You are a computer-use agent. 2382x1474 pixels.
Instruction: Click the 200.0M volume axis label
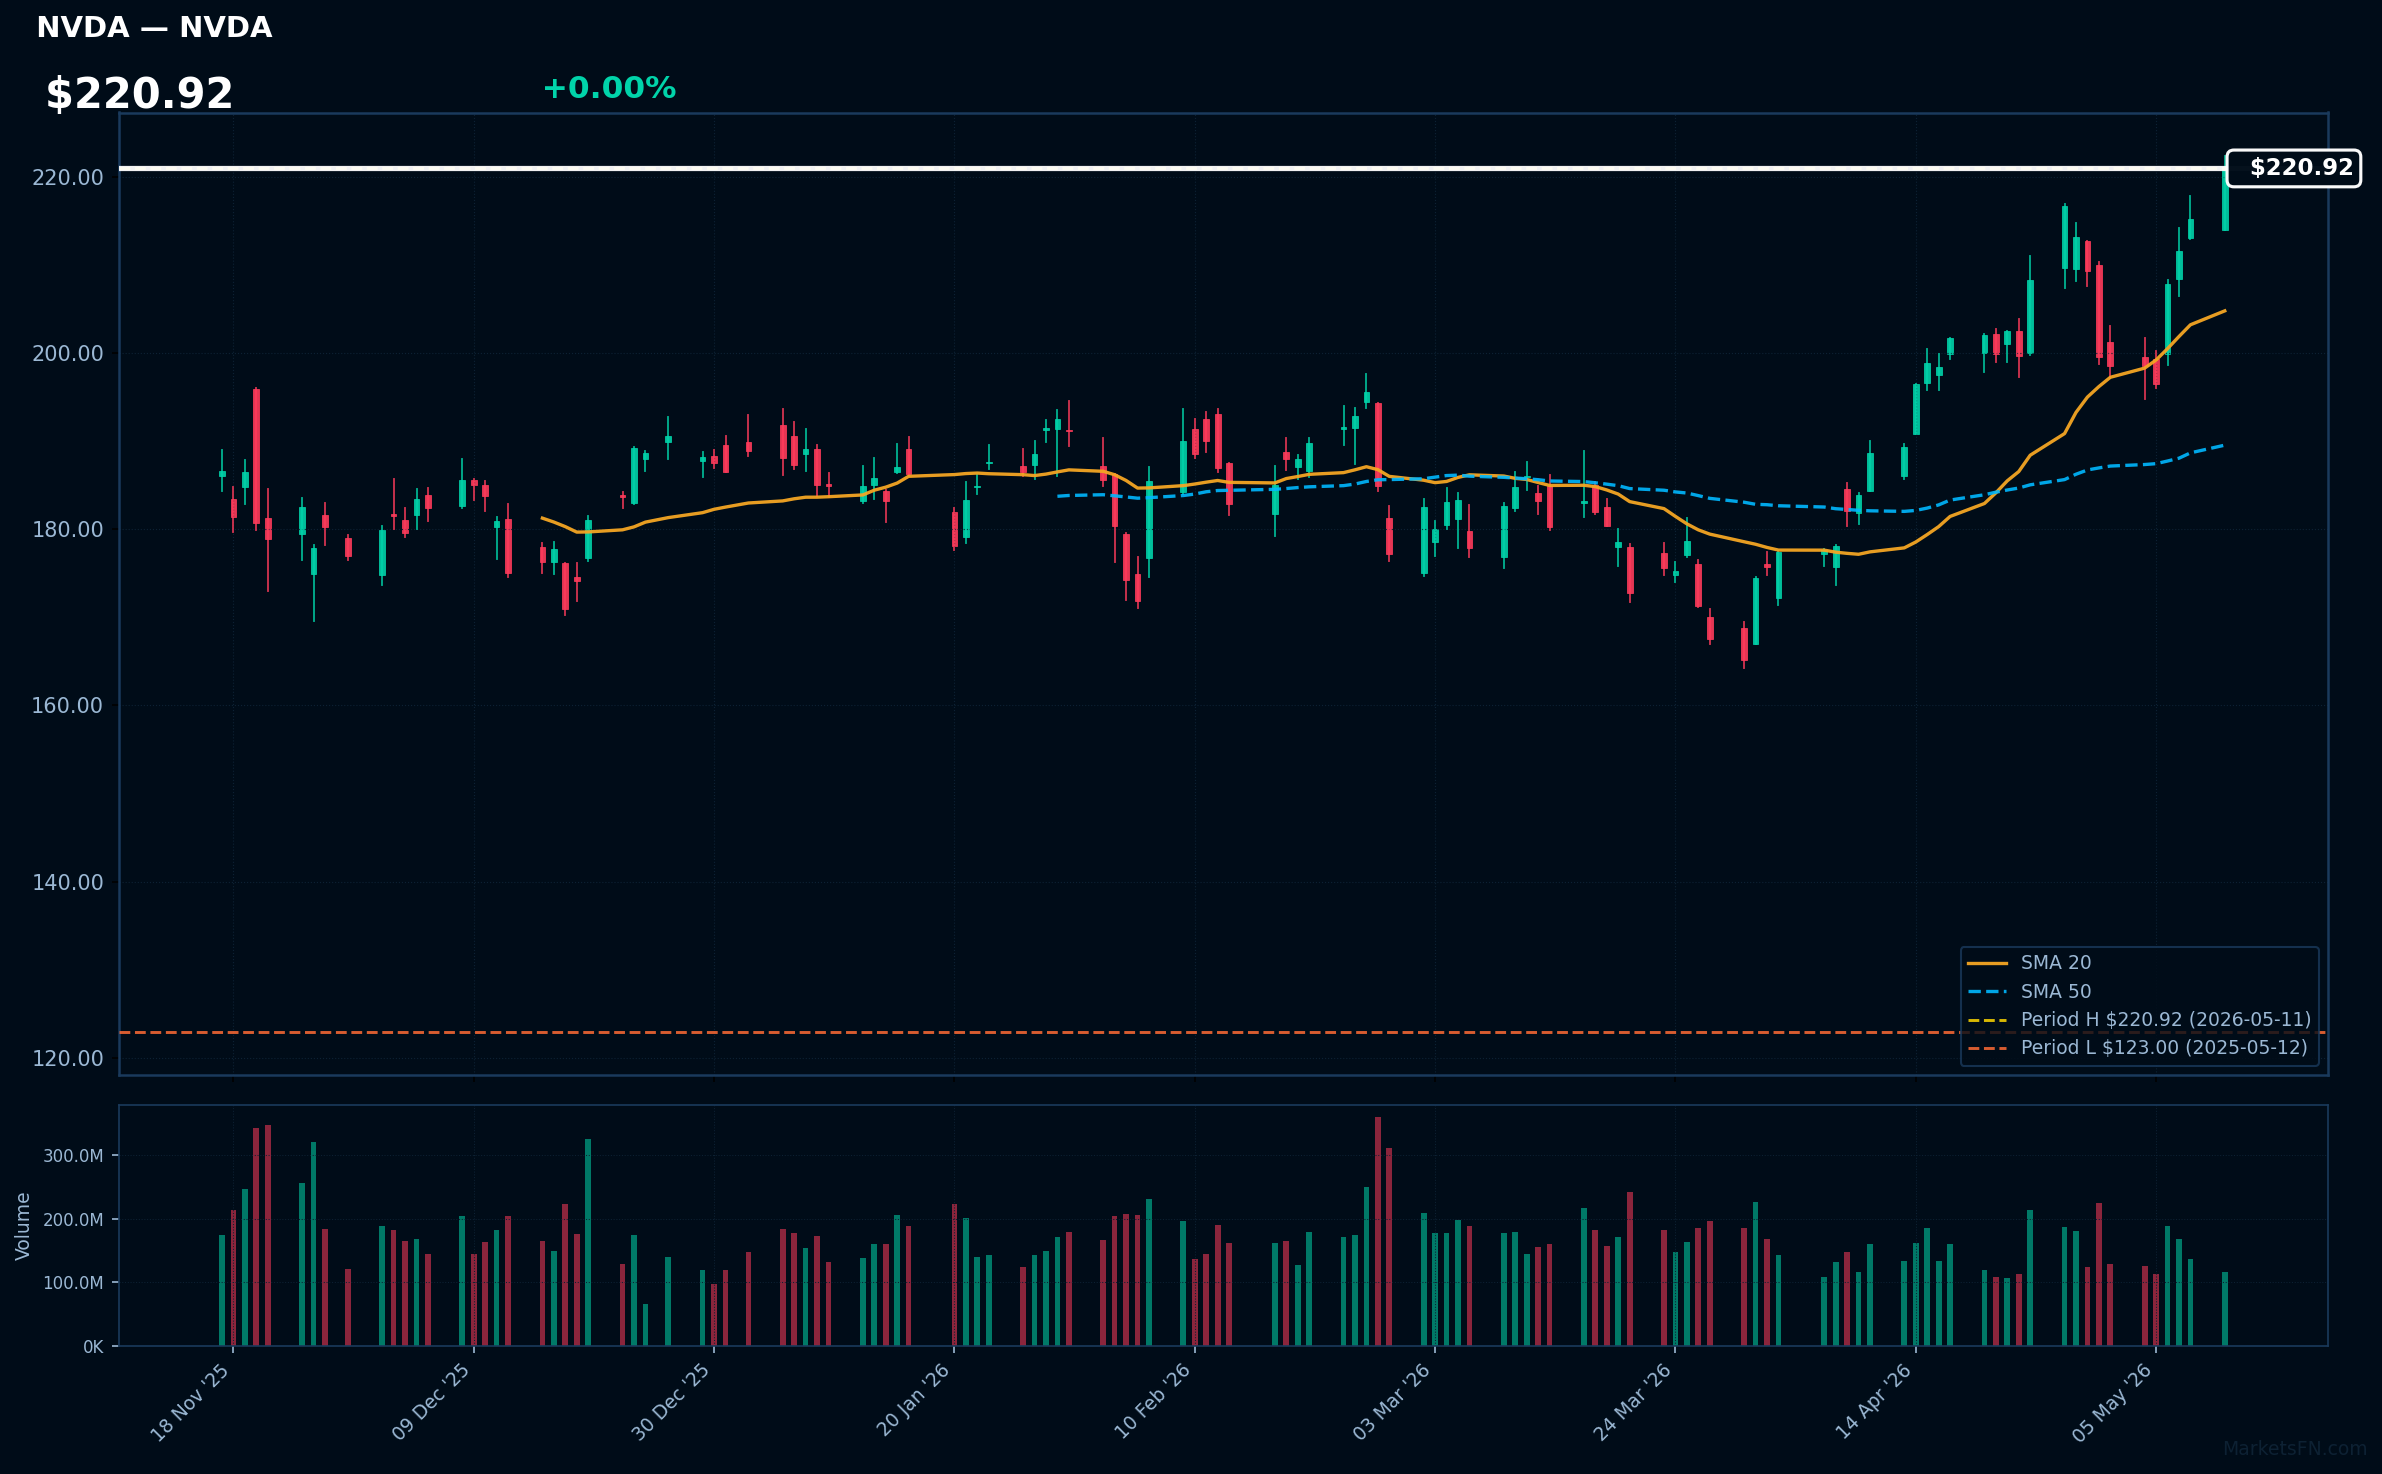pyautogui.click(x=73, y=1220)
